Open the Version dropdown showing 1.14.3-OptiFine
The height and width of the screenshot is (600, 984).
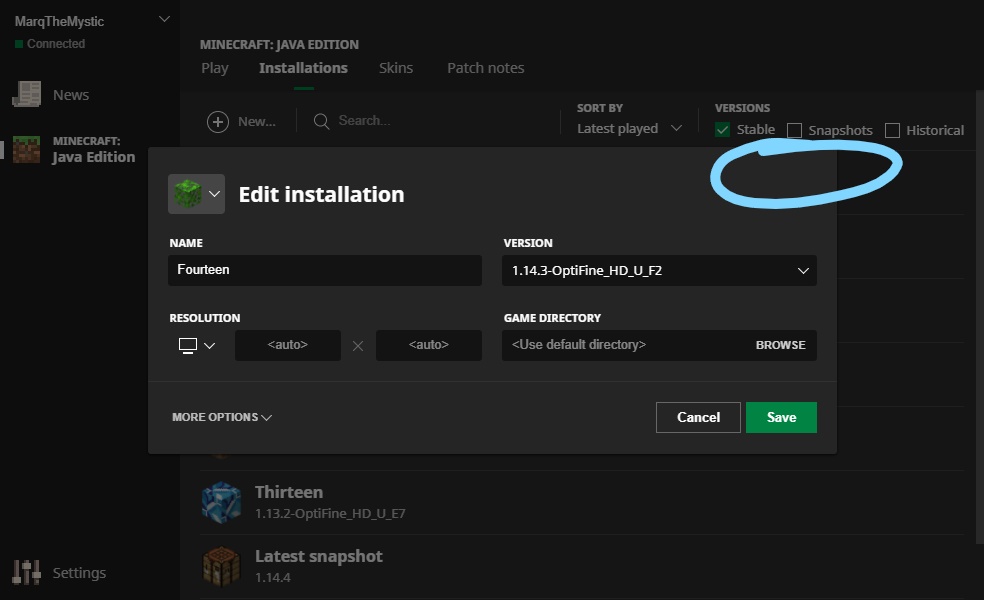click(659, 271)
